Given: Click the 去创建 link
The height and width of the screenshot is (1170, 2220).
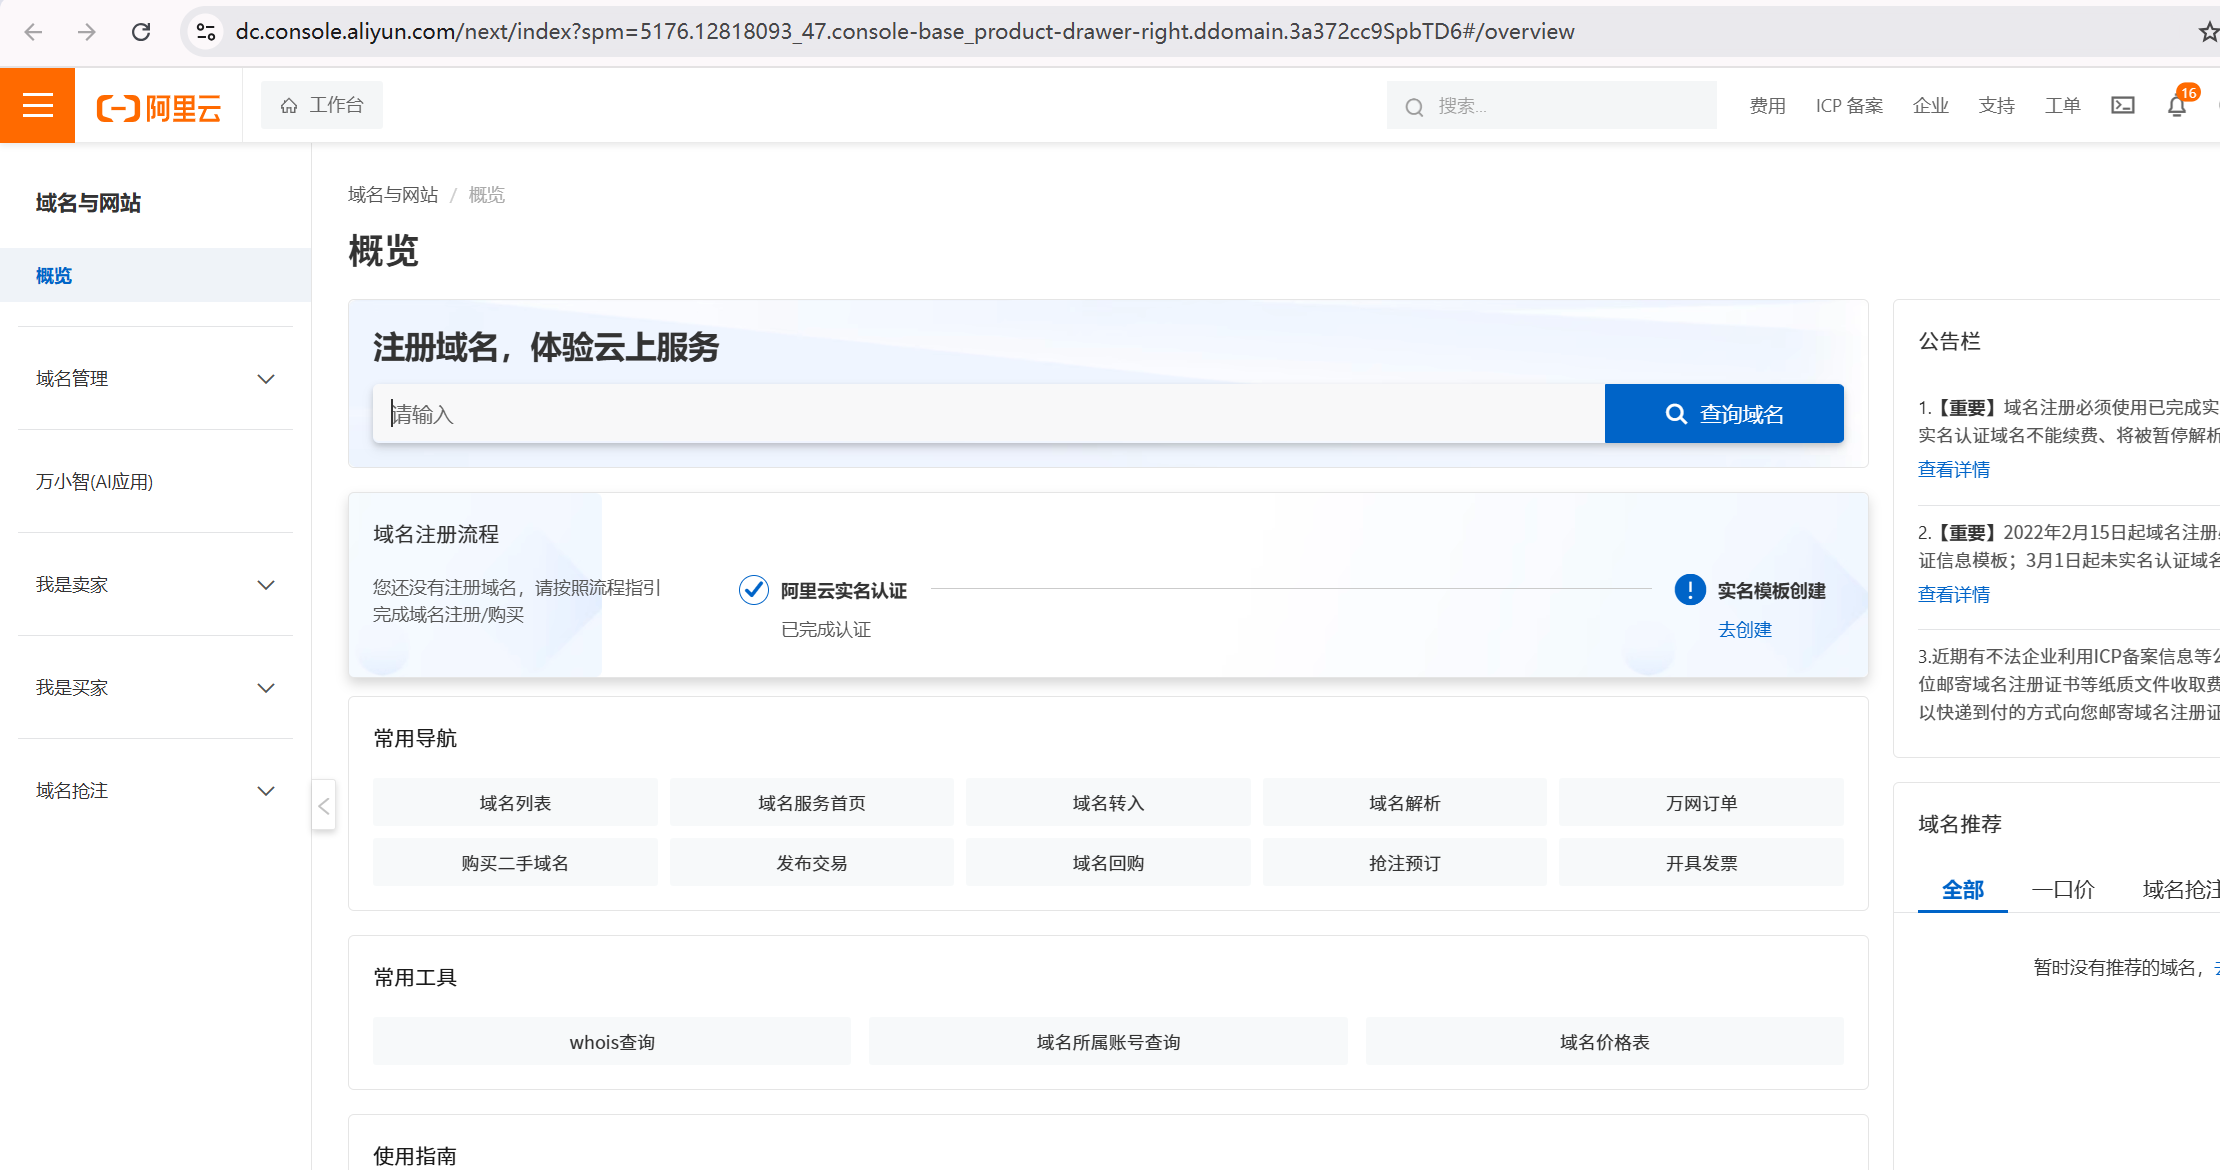Looking at the screenshot, I should coord(1744,630).
